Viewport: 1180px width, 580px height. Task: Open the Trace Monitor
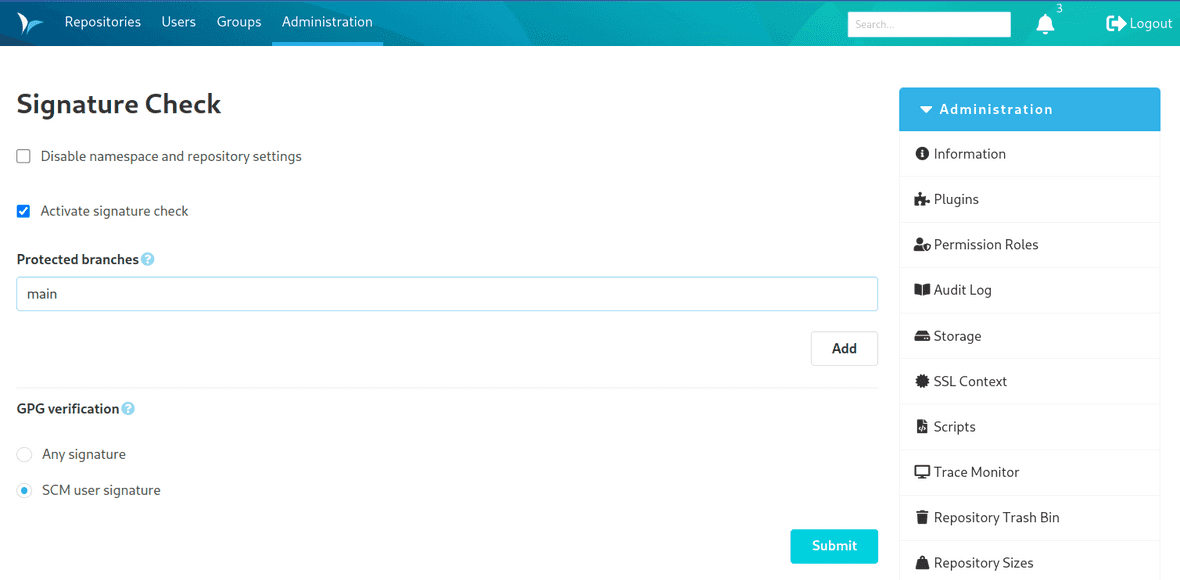975,471
